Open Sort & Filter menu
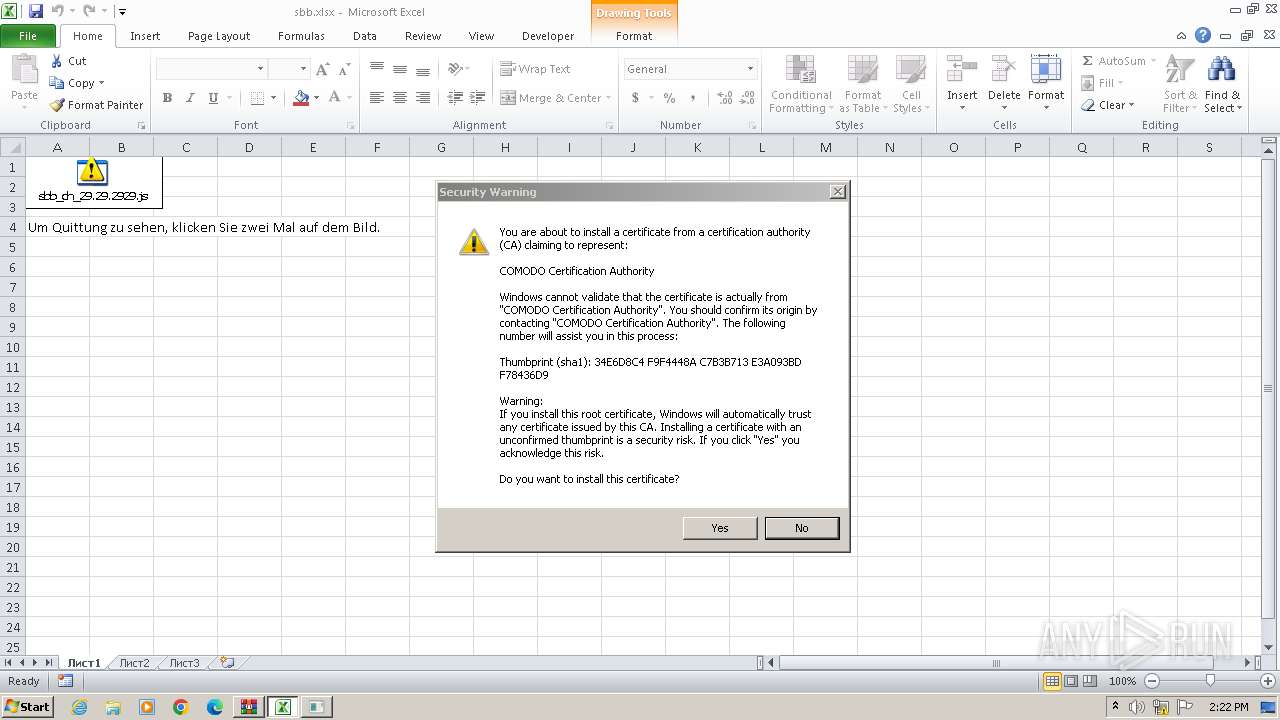The width and height of the screenshot is (1280, 720). 1180,84
